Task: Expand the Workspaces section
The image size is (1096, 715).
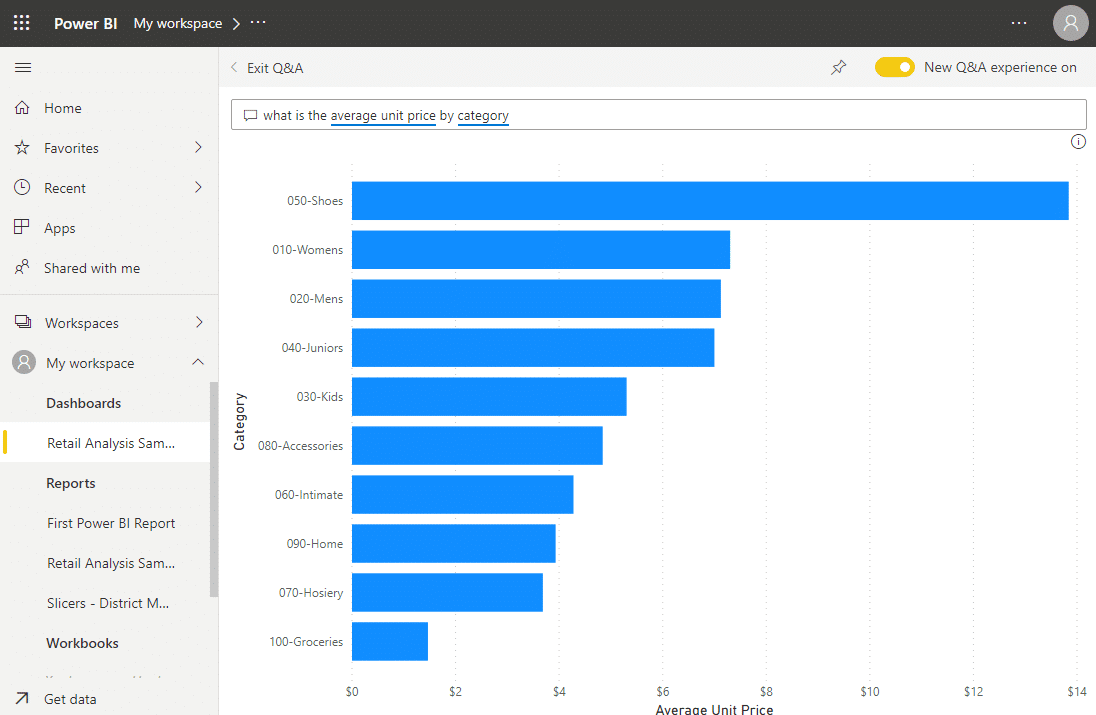Action: pos(201,322)
